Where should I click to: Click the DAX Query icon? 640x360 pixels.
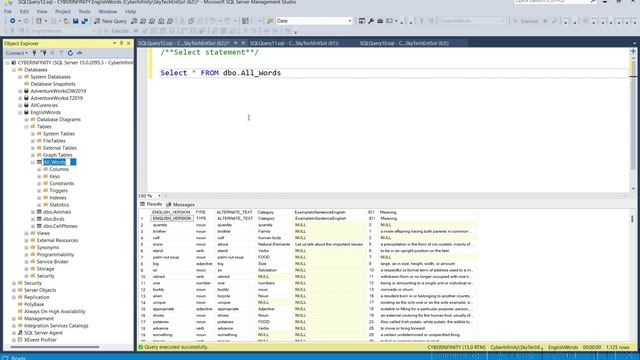(170, 21)
